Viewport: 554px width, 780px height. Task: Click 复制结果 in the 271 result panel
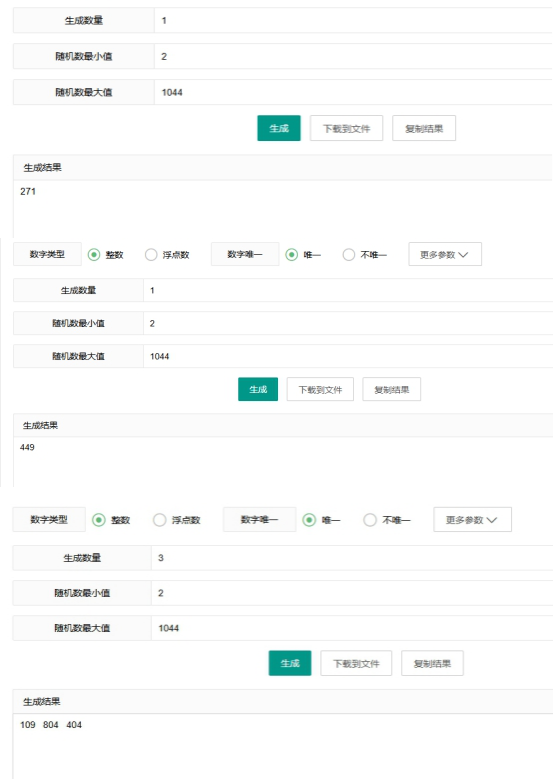[x=424, y=128]
